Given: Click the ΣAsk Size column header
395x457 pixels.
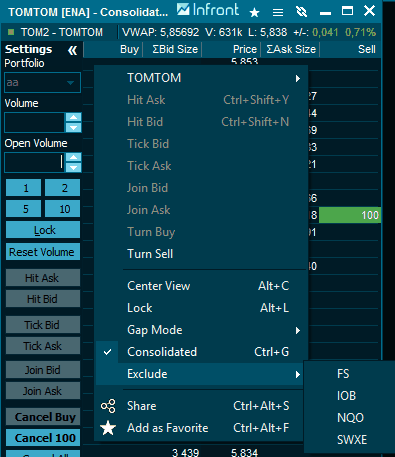Looking at the screenshot, I should (x=290, y=49).
